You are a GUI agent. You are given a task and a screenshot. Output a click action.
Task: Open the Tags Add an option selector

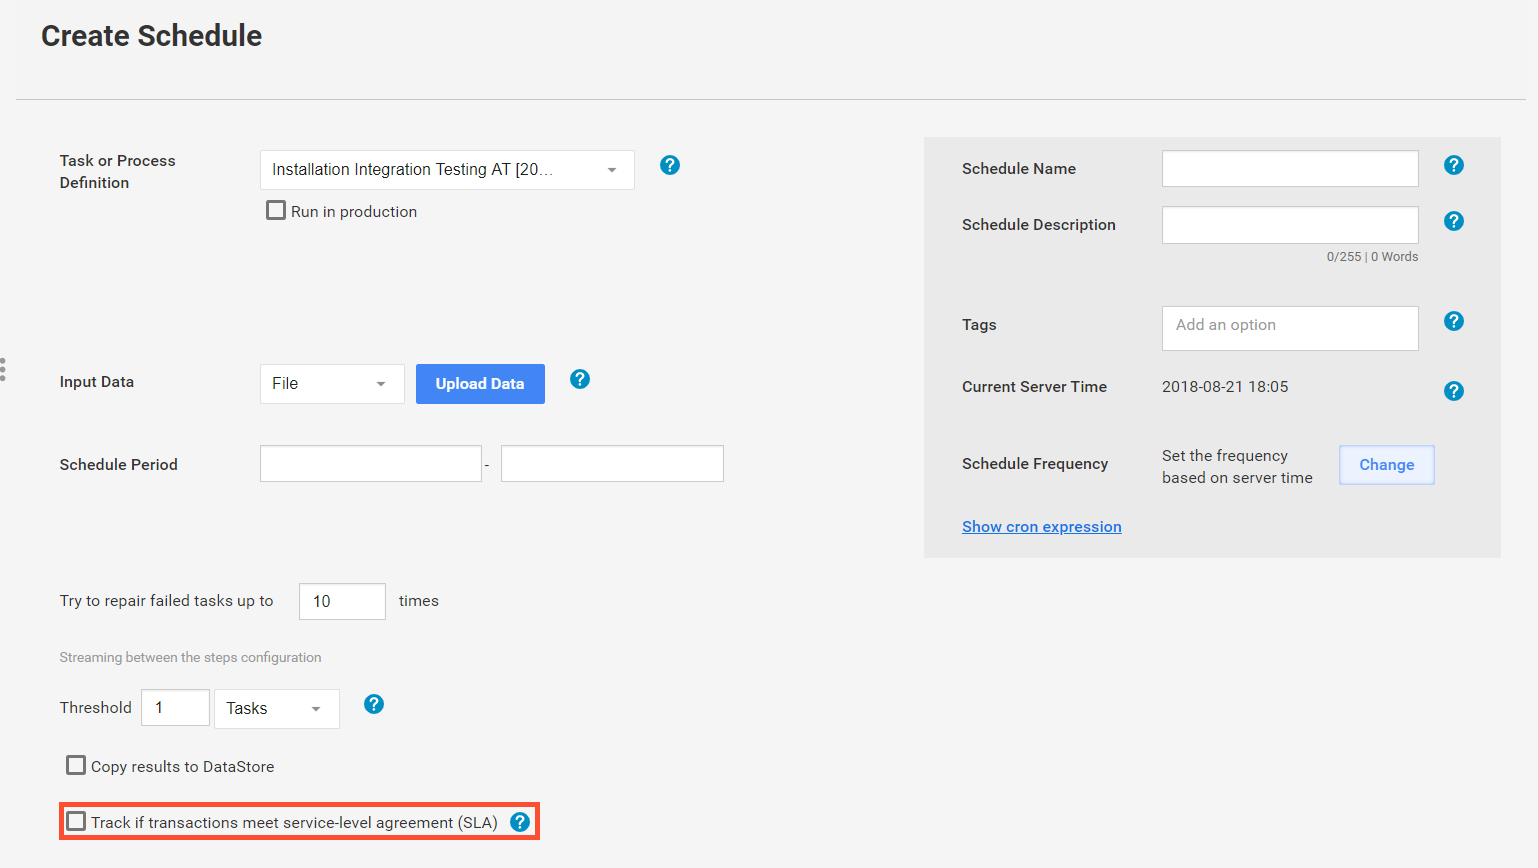[1290, 328]
